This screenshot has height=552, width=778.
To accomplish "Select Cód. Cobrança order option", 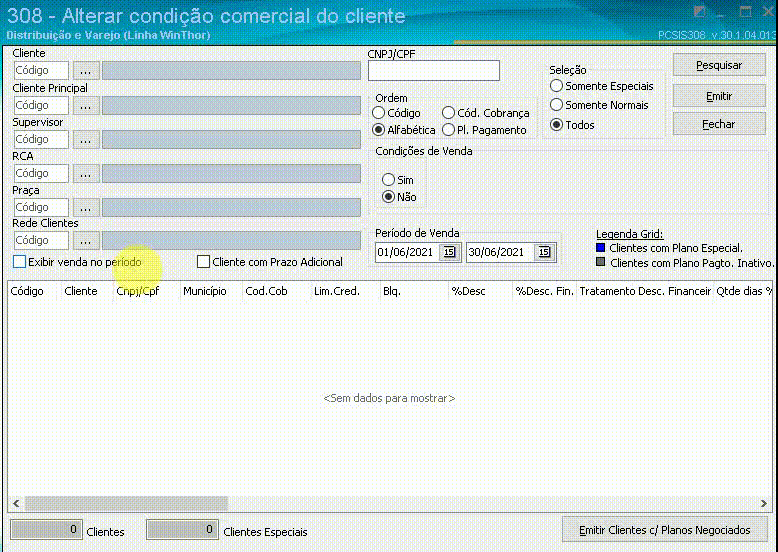I will pos(449,113).
